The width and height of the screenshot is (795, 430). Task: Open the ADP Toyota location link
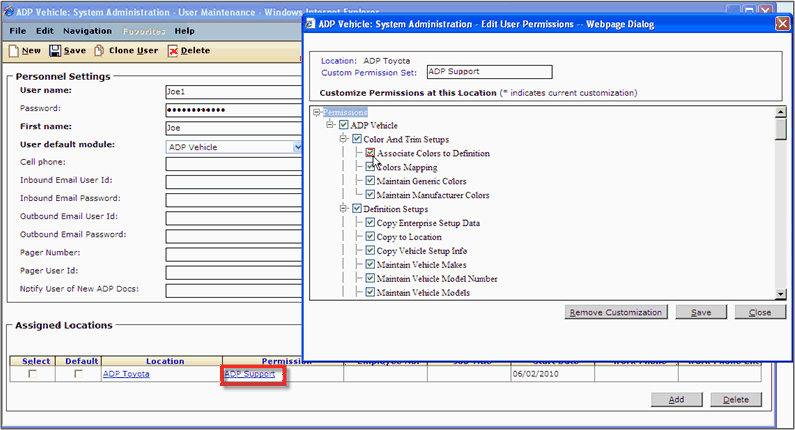click(126, 374)
